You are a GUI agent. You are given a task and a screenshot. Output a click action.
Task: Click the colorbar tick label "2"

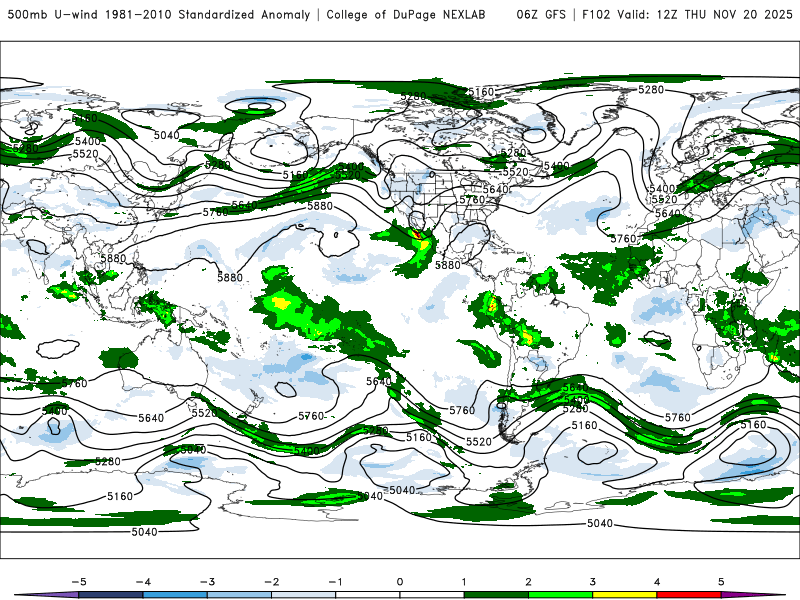click(x=528, y=582)
